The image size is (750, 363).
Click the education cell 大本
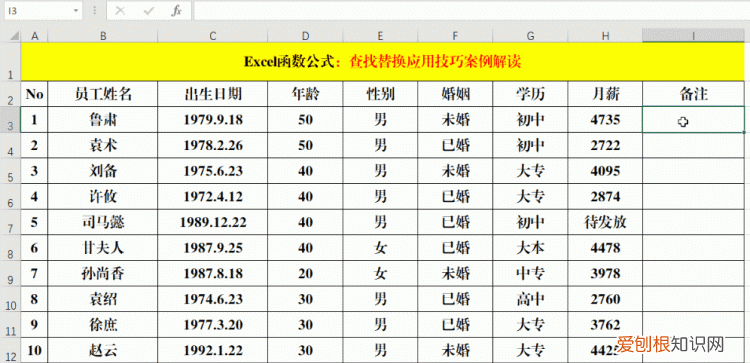[x=530, y=248]
